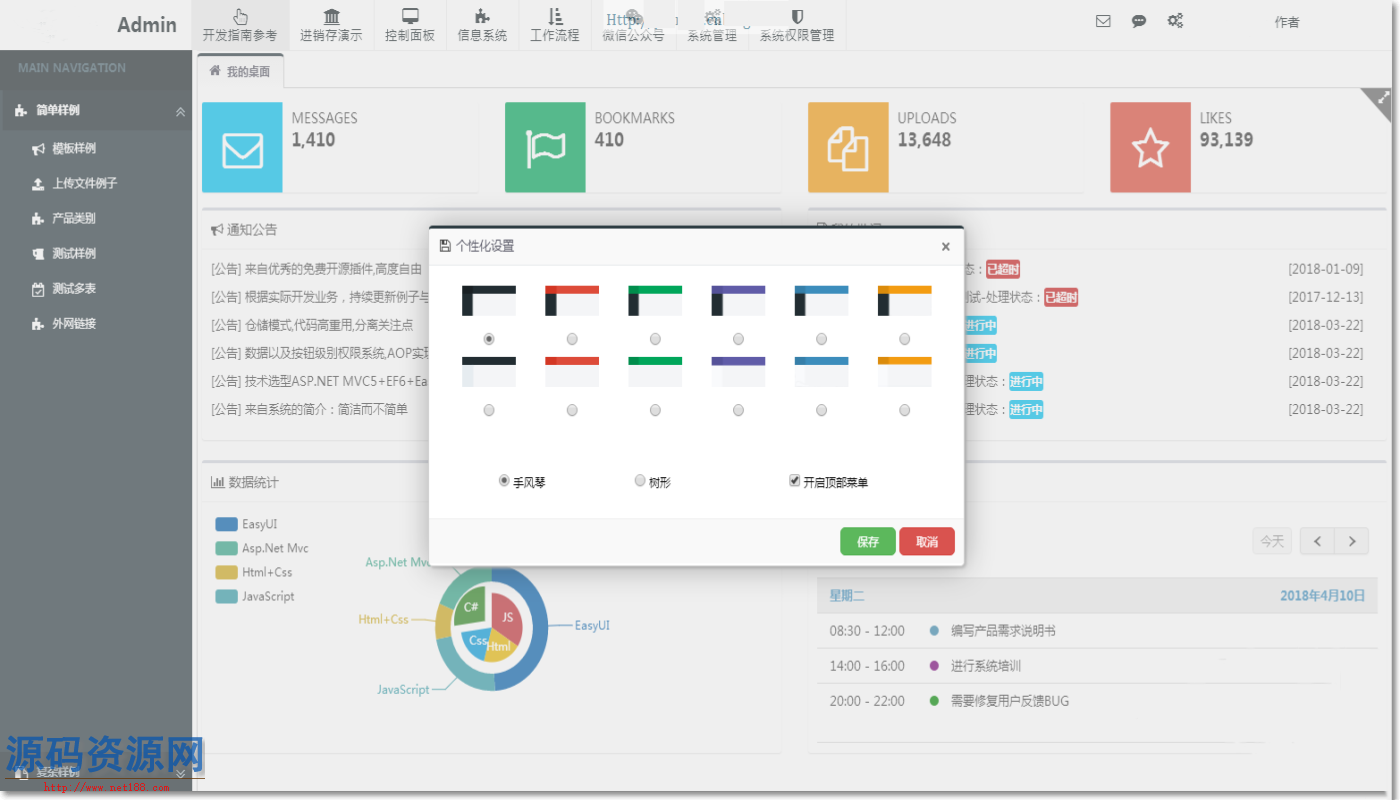This screenshot has width=1400, height=800.
Task: Click the envelope mail icon in header
Action: pyautogui.click(x=1103, y=21)
